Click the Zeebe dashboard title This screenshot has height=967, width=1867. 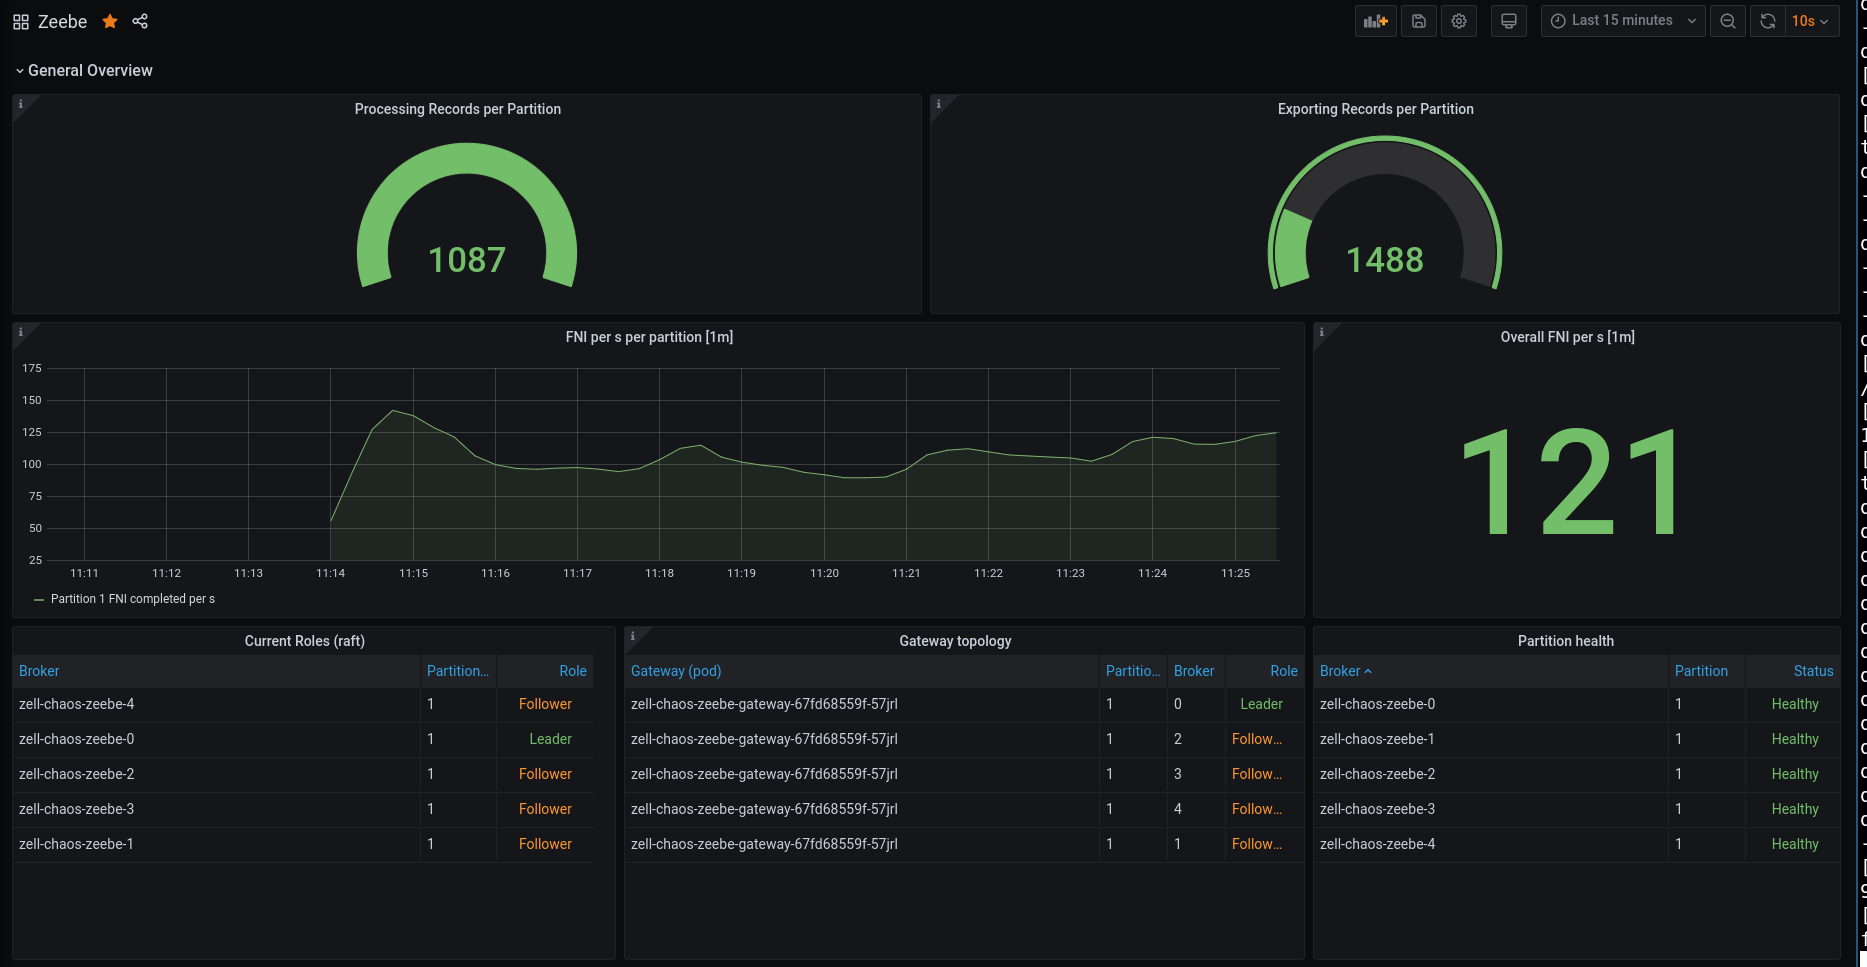63,21
